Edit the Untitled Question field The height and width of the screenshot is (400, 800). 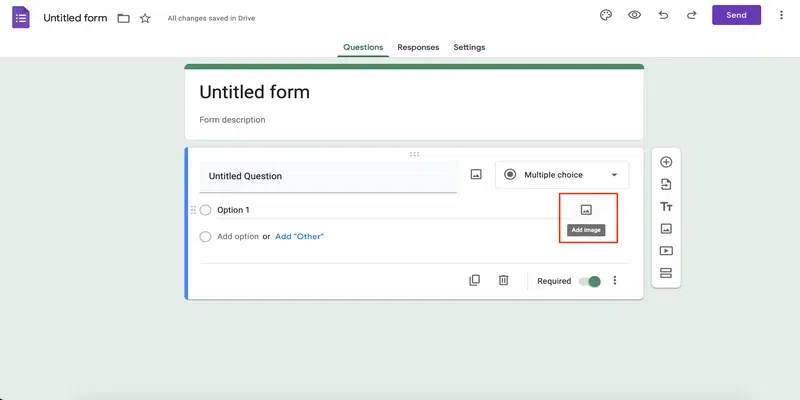point(328,177)
